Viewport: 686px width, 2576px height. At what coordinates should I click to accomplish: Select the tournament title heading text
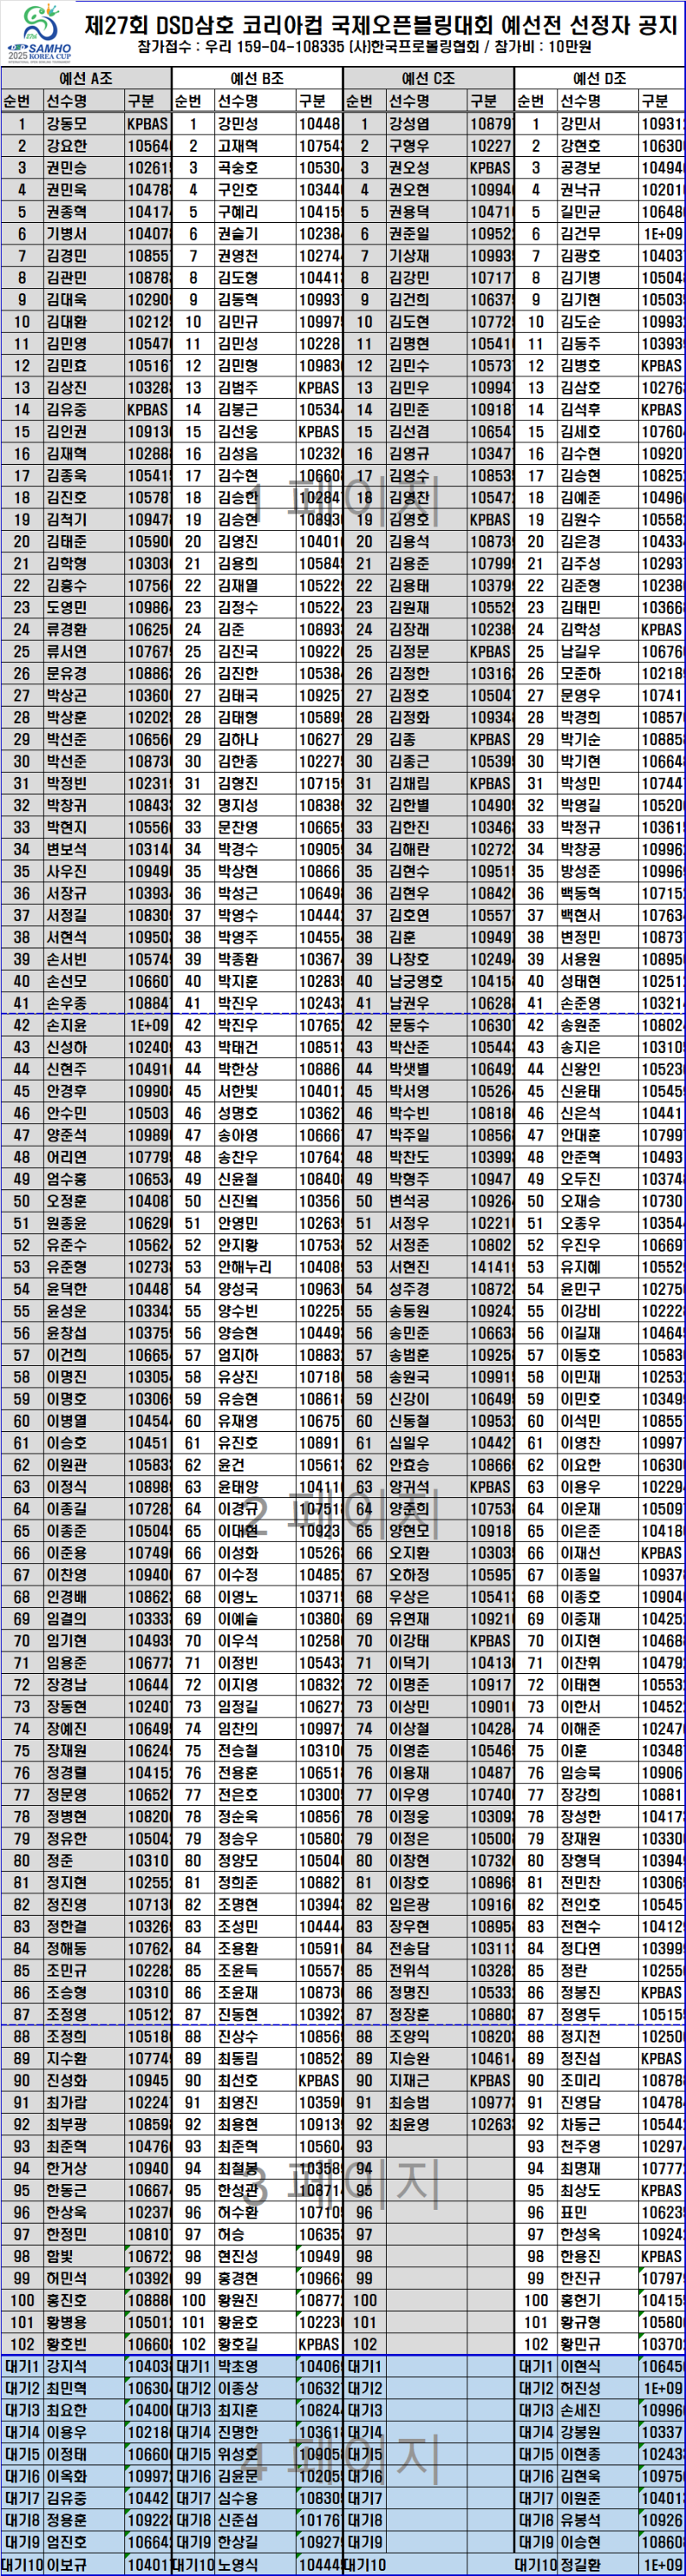380,24
